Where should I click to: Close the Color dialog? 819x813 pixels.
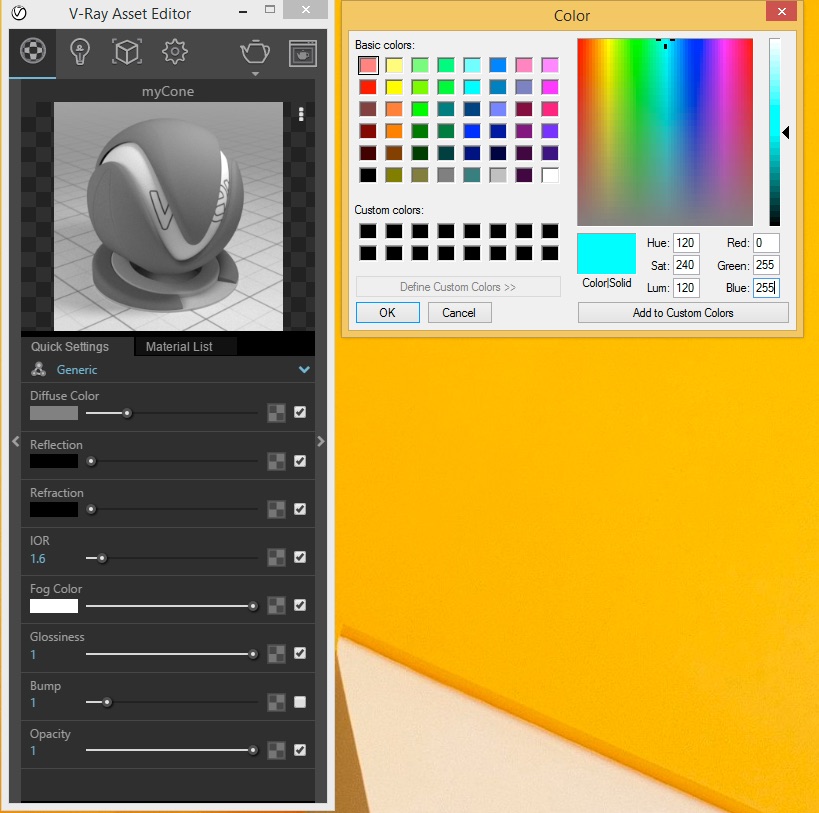coord(781,11)
